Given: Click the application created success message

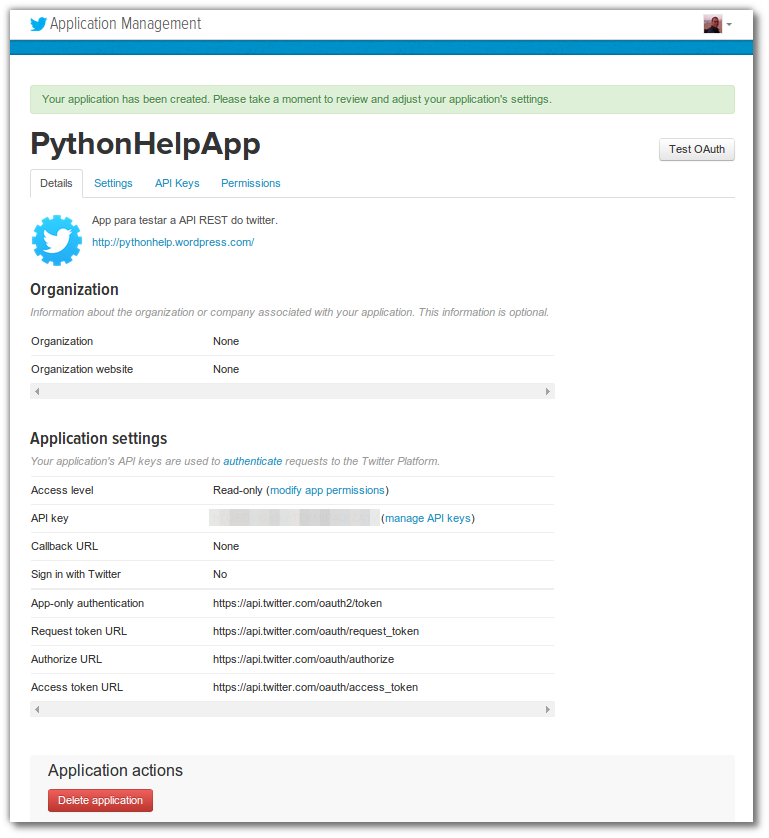Looking at the screenshot, I should point(382,99).
